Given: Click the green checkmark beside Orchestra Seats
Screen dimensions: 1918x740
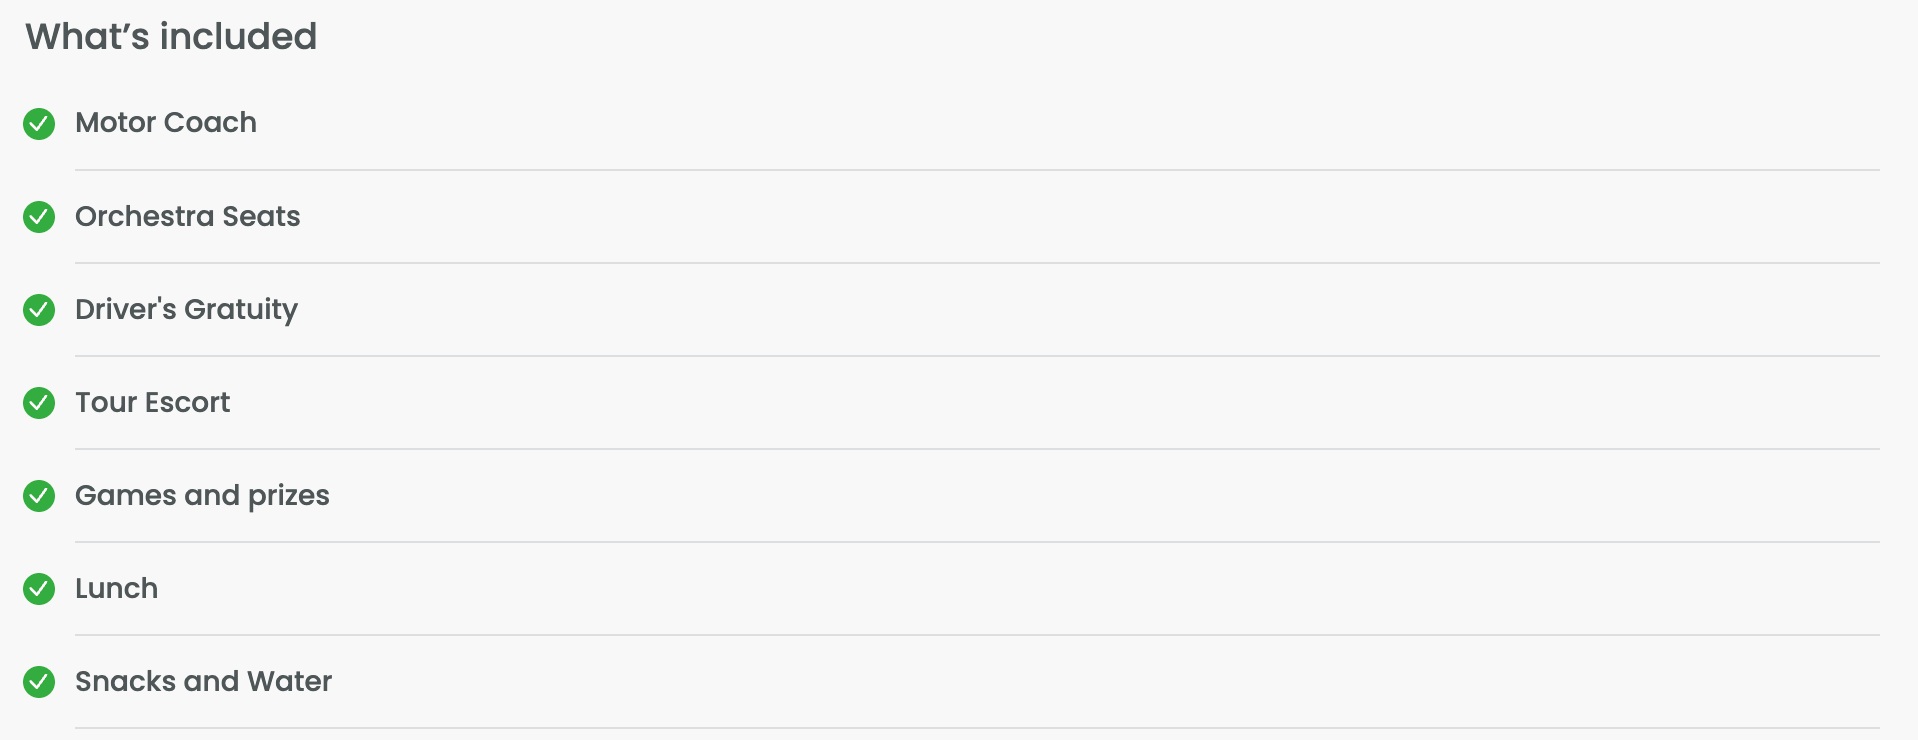Looking at the screenshot, I should (x=39, y=217).
